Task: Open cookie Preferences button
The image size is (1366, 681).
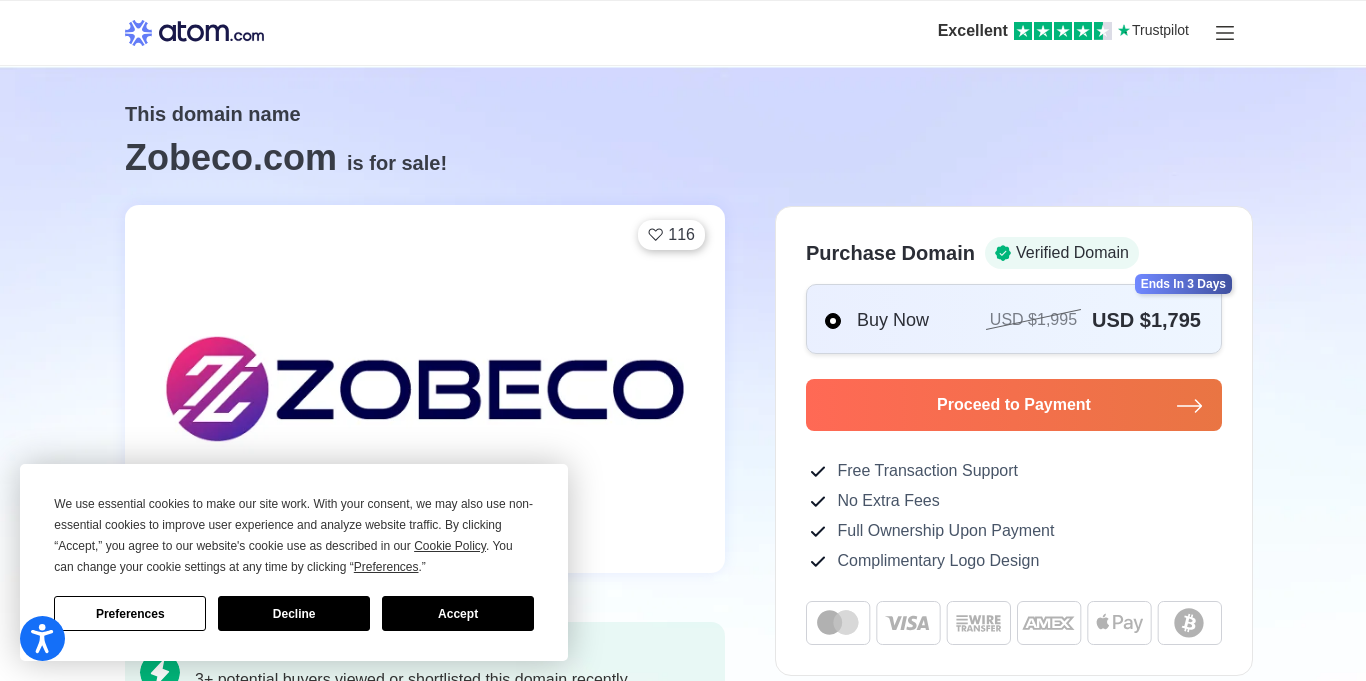Action: coord(130,614)
